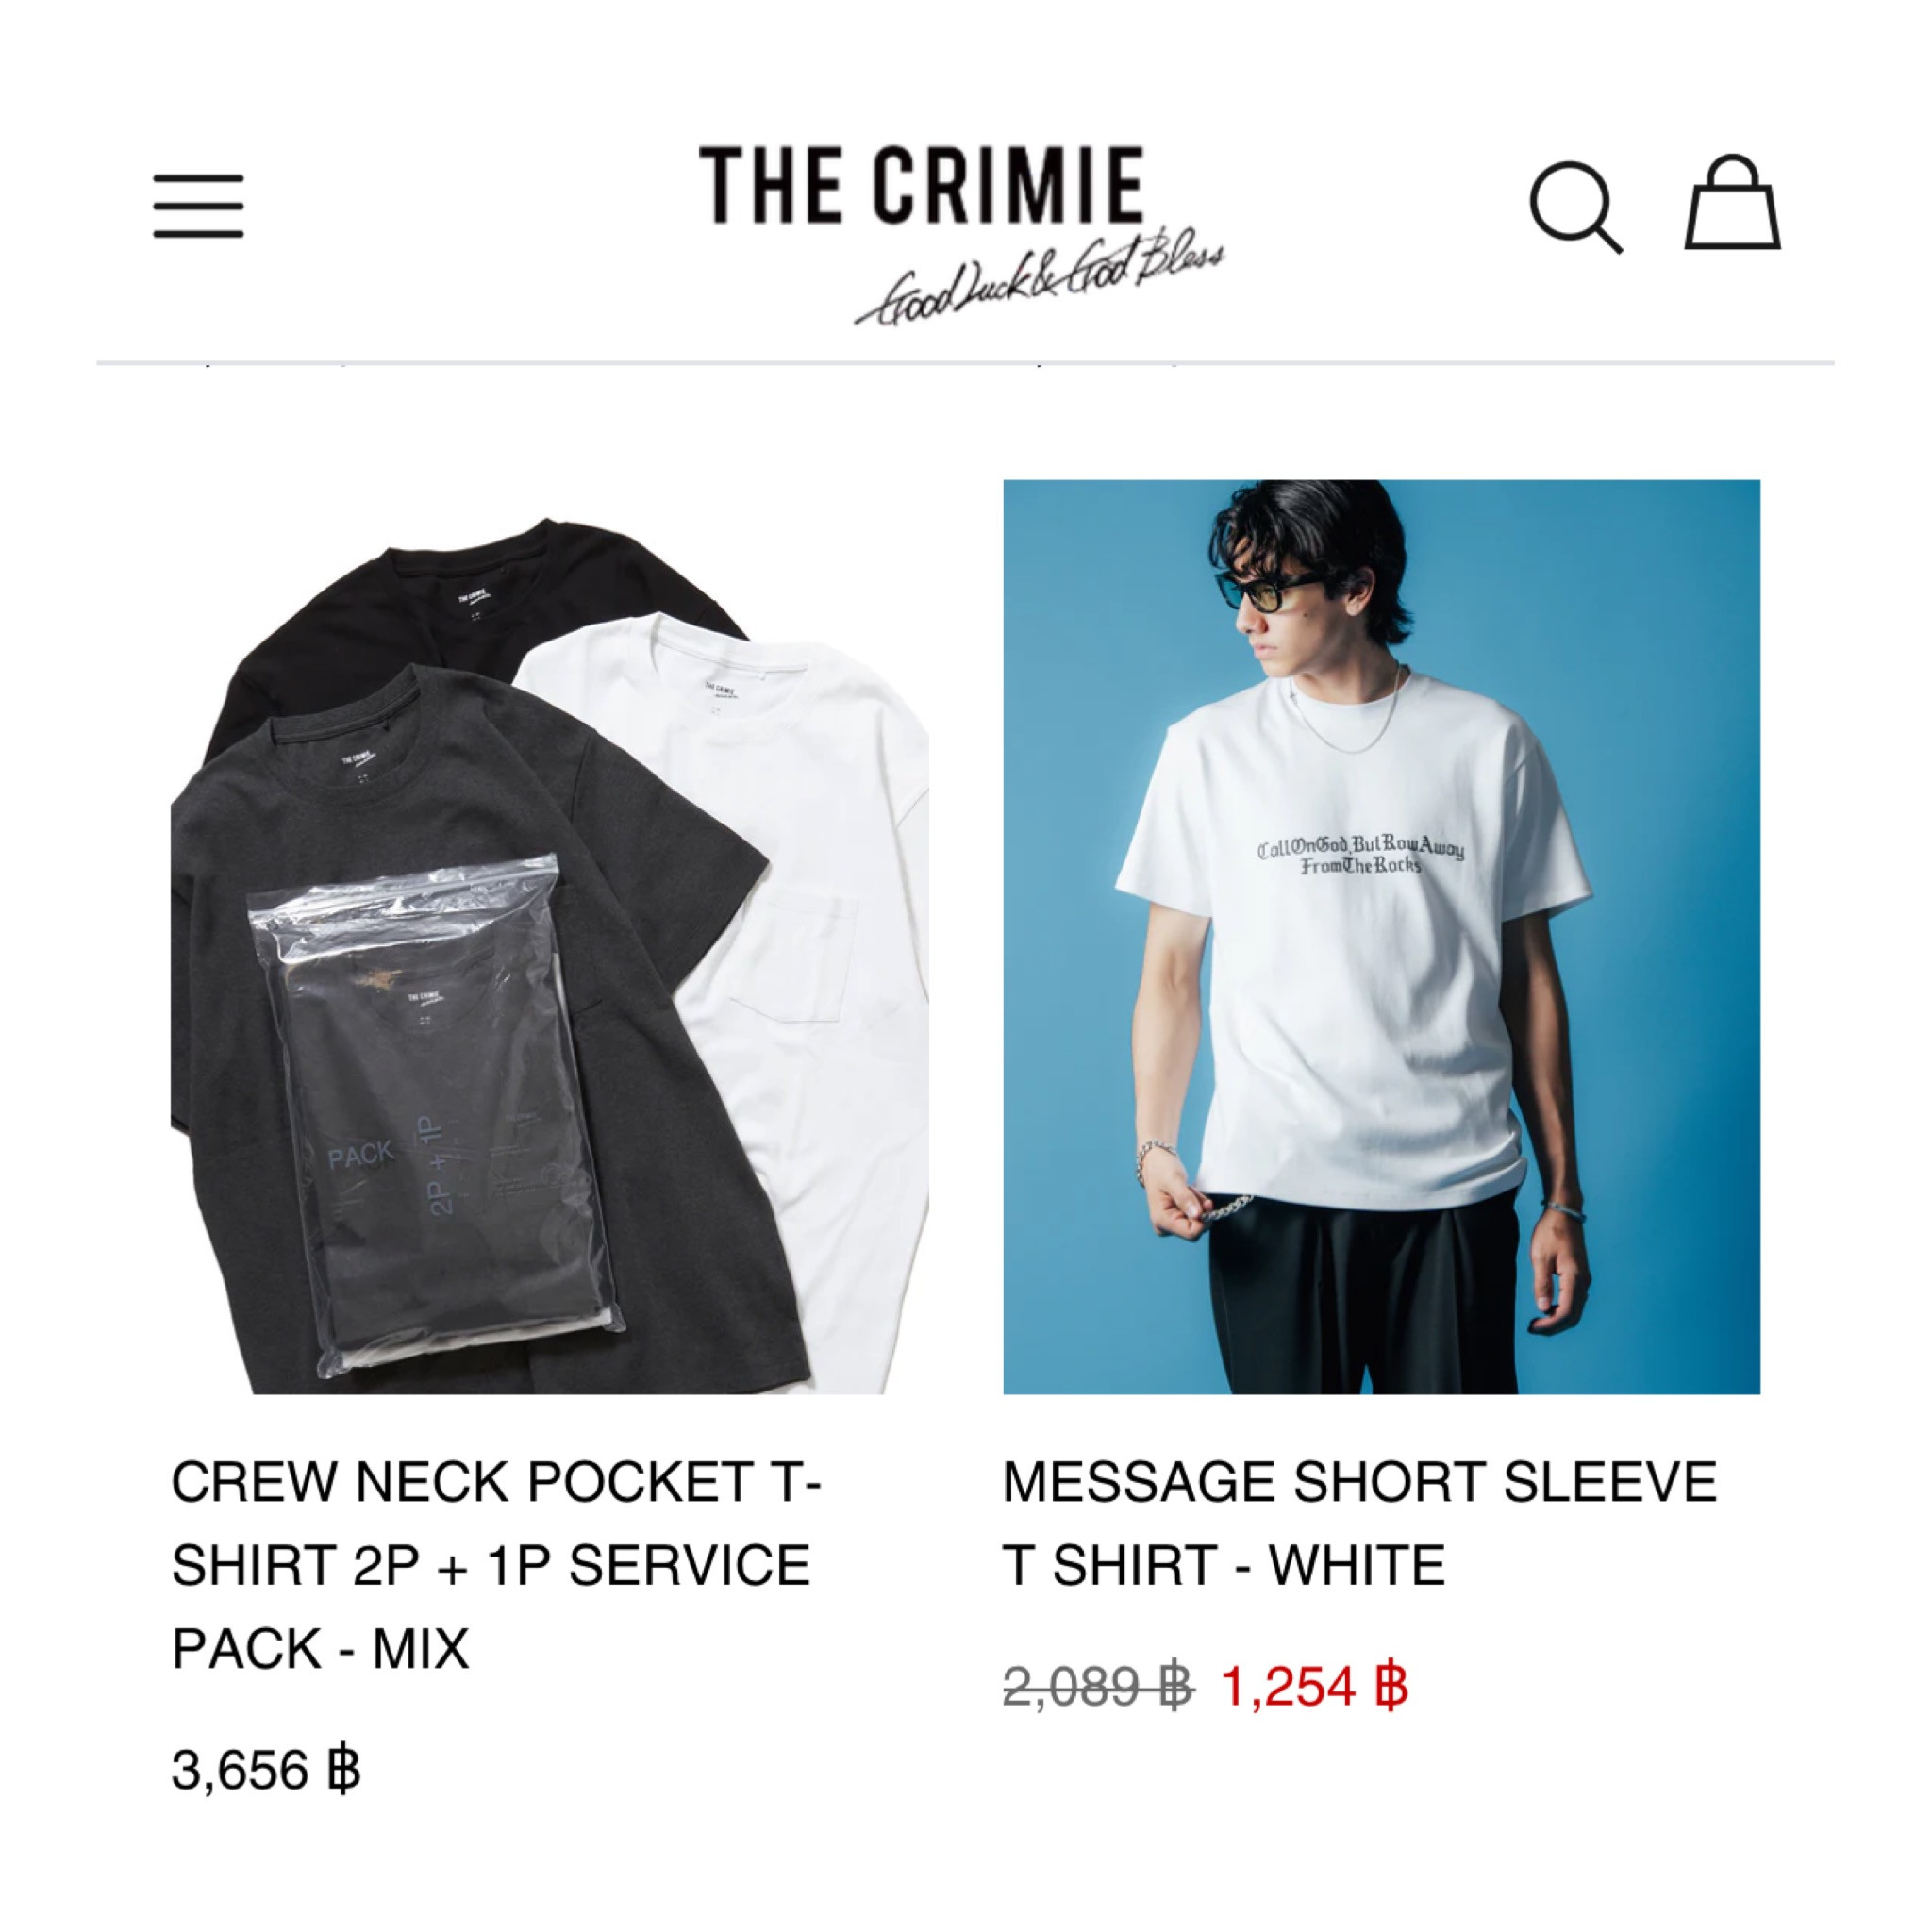Click the 3,656 ฿ price
Screen dimensions: 1932x1932
coord(266,1769)
